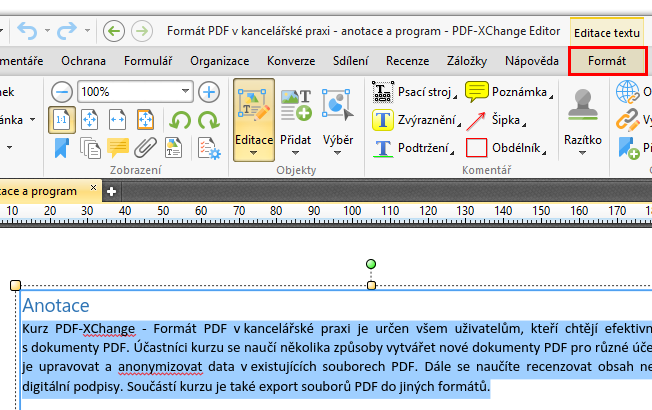
Task: Open the Editace textu contextual tab
Action: [607, 32]
